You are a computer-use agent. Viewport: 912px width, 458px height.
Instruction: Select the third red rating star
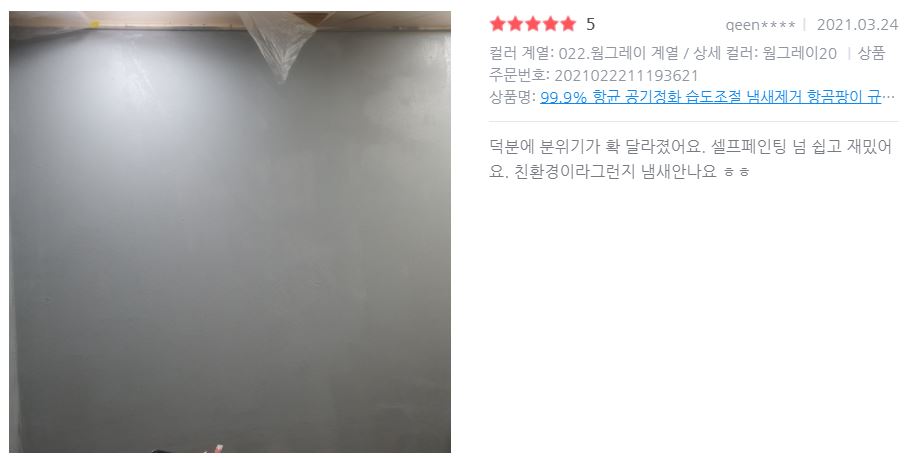click(x=533, y=24)
